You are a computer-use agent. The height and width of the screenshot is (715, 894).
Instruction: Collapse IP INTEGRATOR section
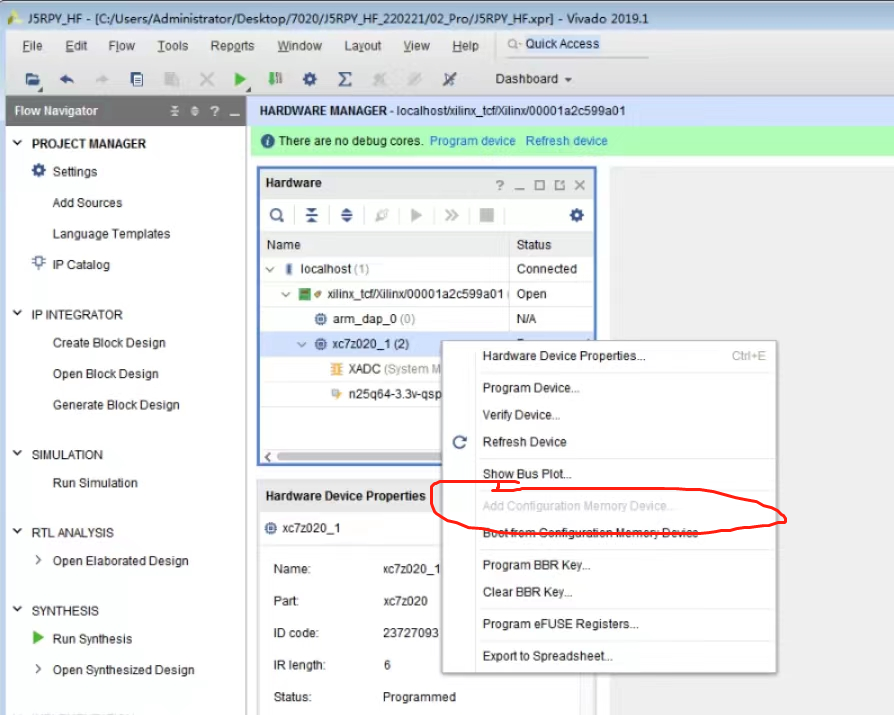(x=18, y=314)
